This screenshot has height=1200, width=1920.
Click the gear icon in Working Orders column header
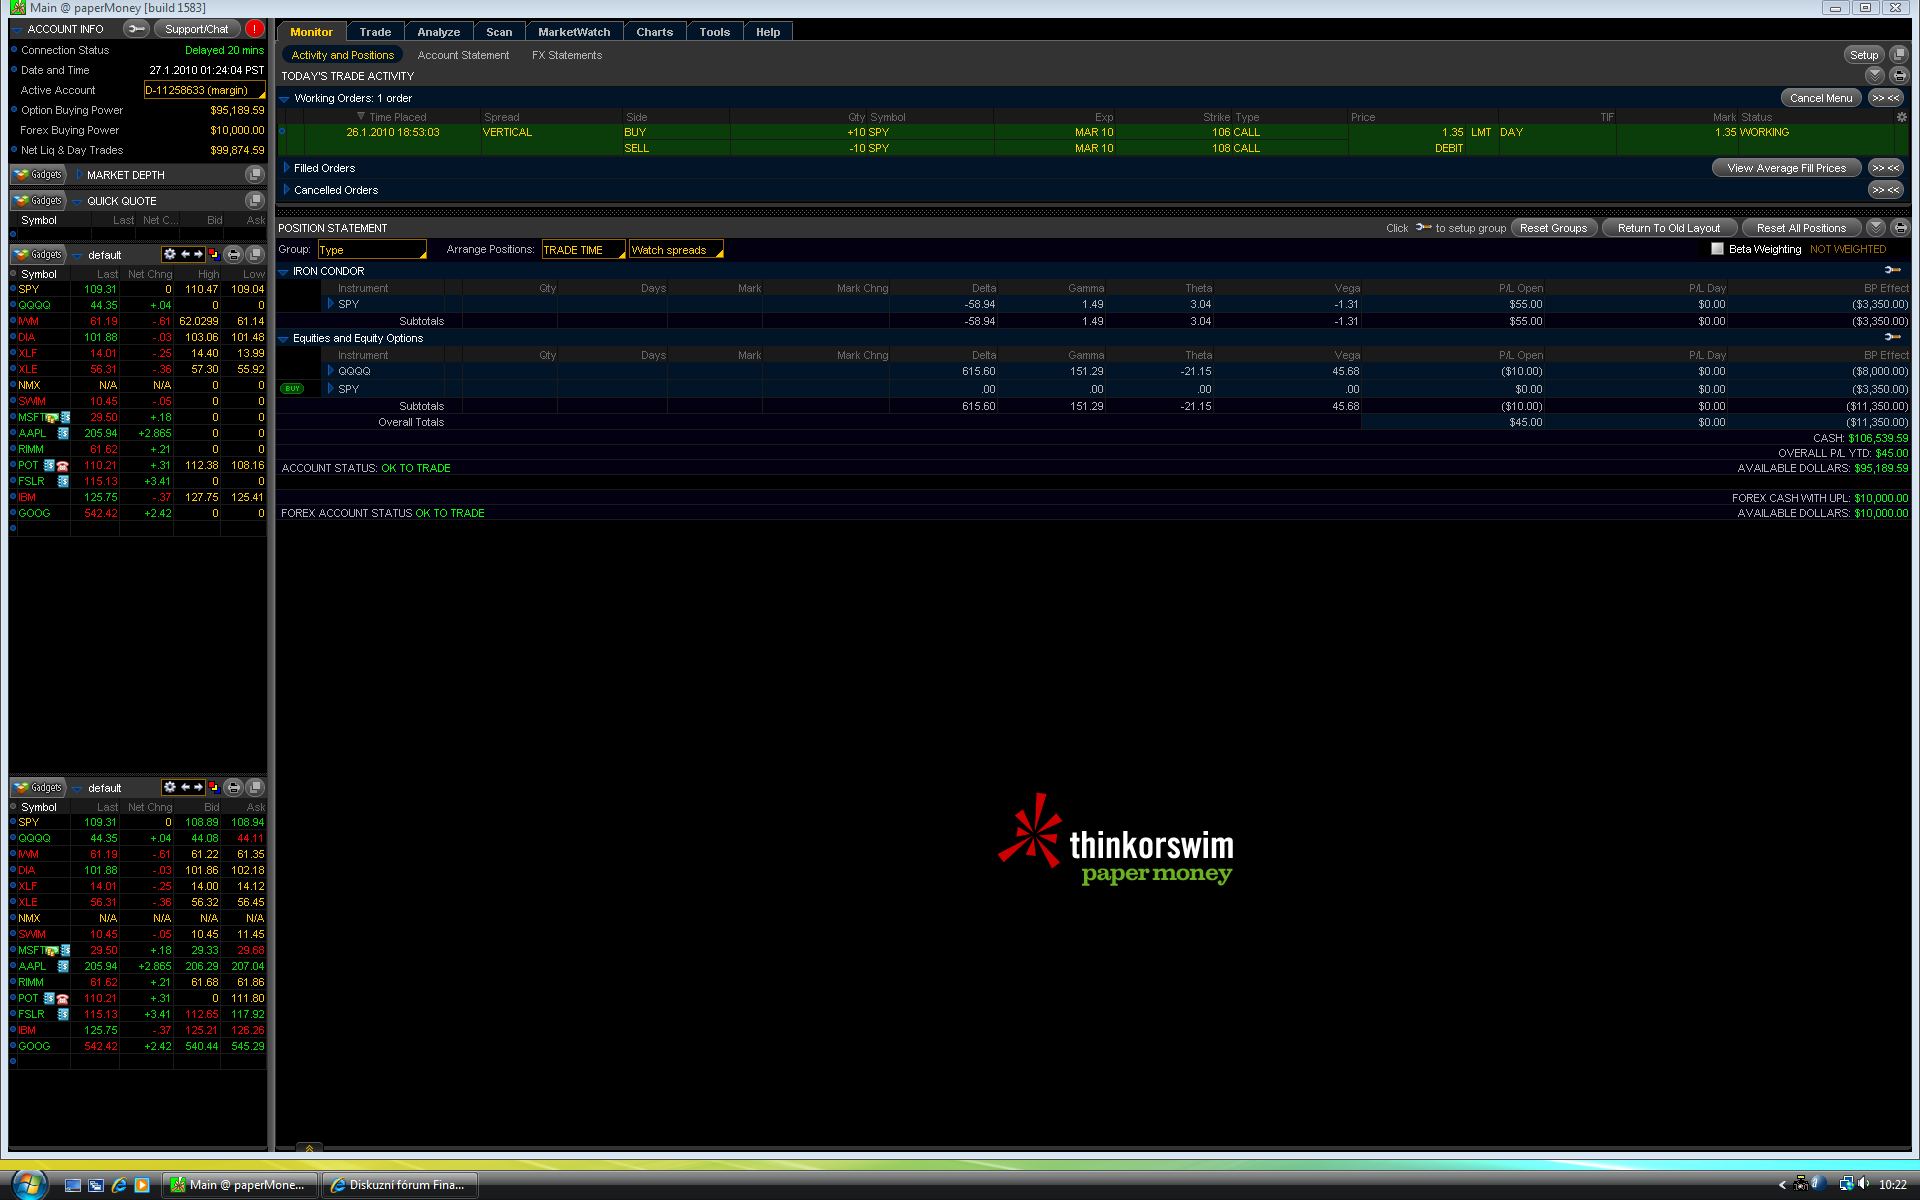tap(1901, 117)
